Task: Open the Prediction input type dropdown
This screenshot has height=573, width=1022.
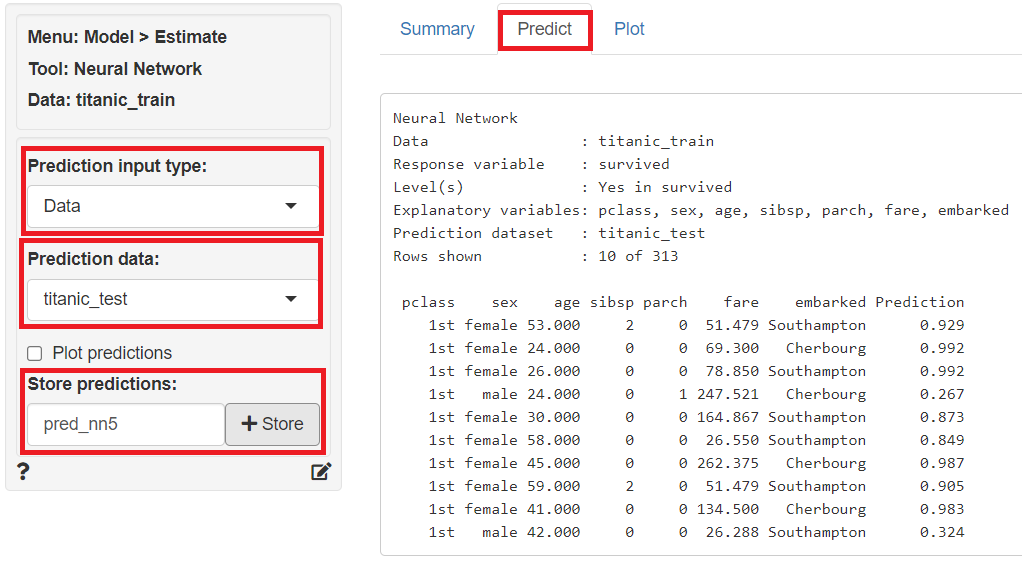Action: pos(173,206)
